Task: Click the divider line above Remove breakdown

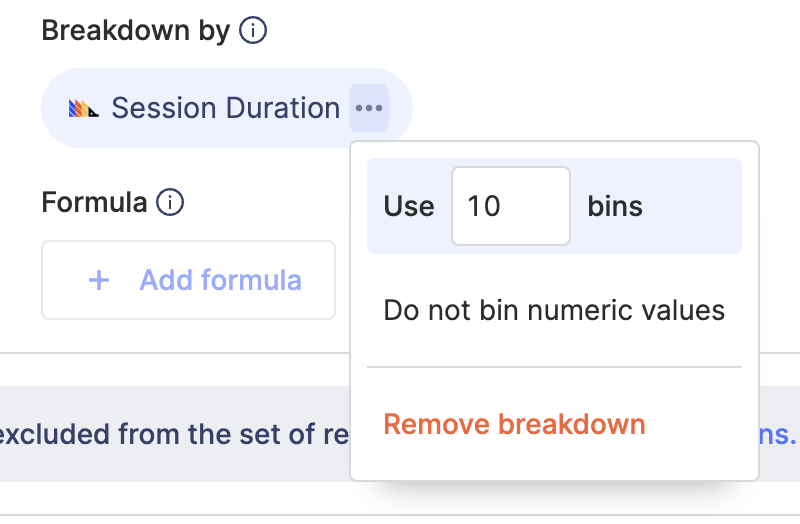Action: click(x=554, y=367)
